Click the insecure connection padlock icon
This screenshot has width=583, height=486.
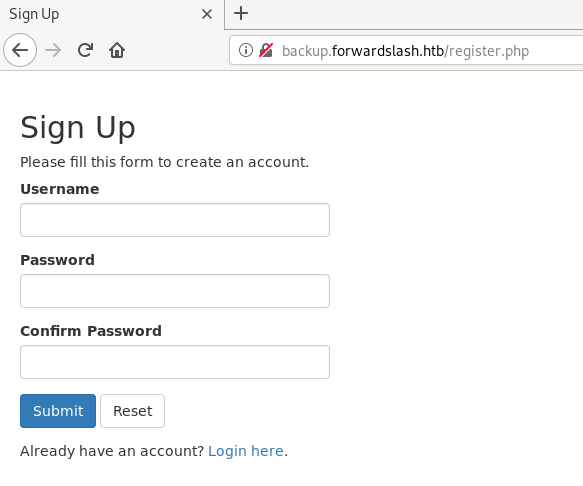pos(266,50)
